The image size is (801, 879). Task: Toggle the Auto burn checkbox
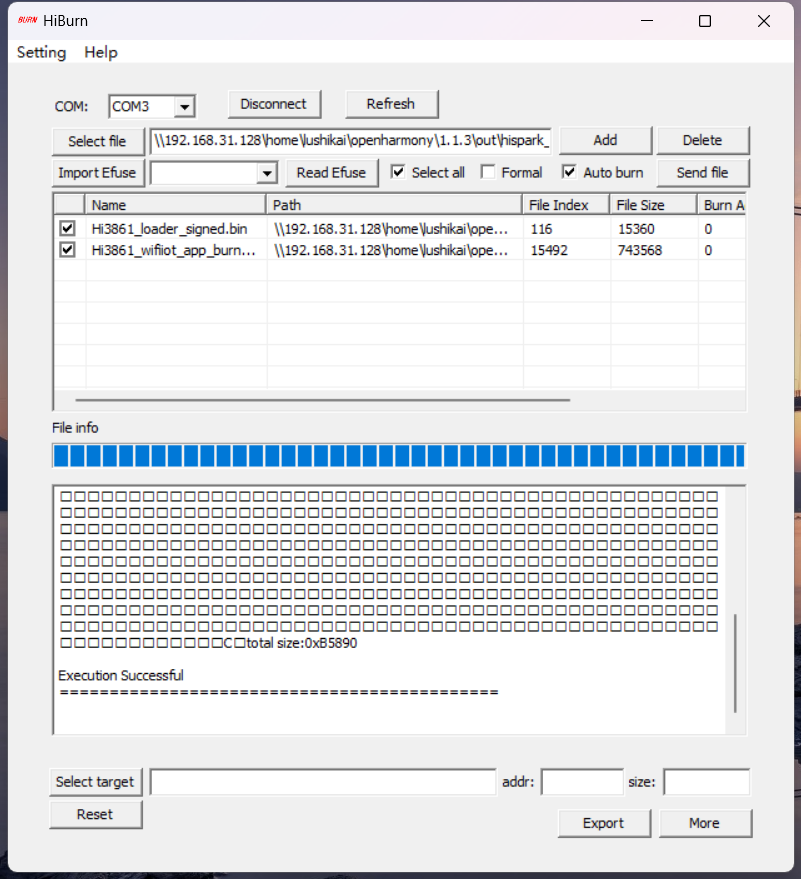[x=569, y=172]
